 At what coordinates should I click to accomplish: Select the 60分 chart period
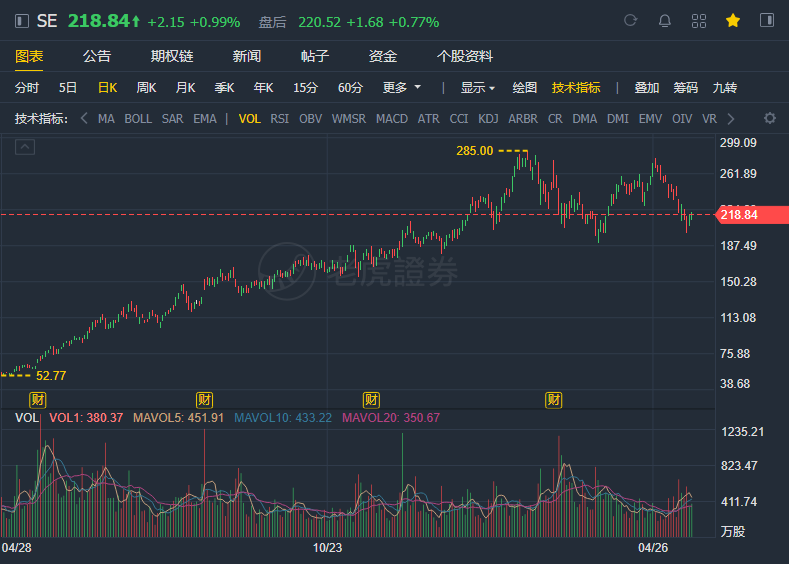pyautogui.click(x=350, y=88)
